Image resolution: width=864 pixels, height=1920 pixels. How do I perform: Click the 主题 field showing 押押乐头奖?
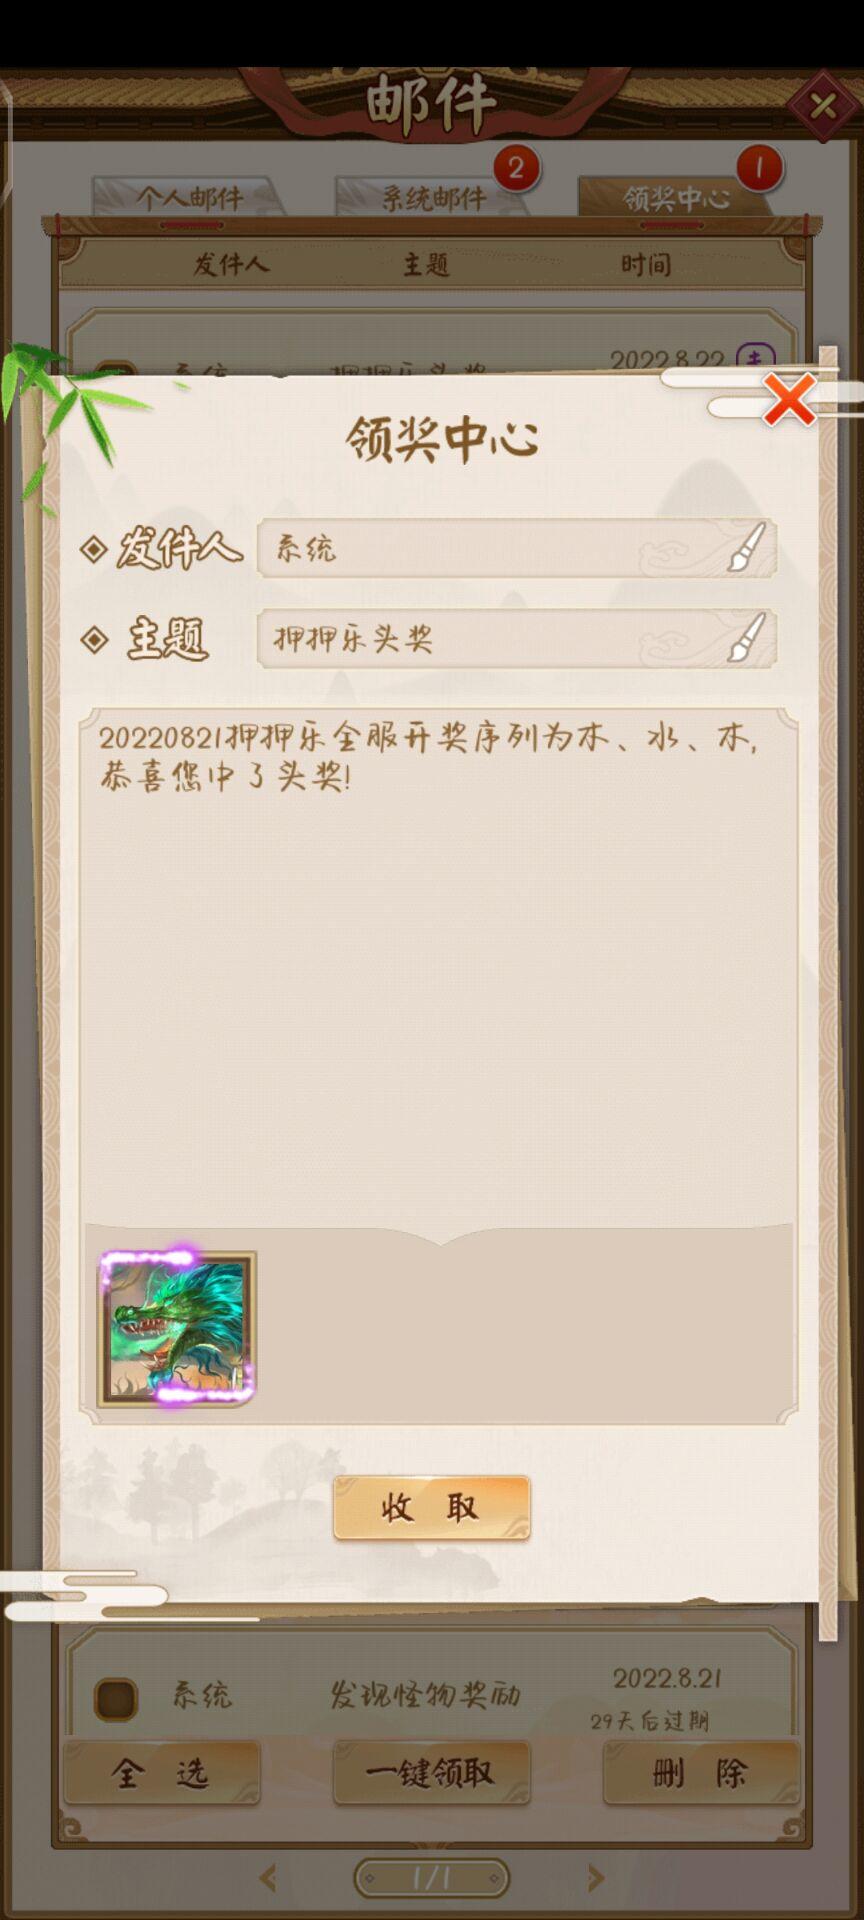(x=517, y=638)
